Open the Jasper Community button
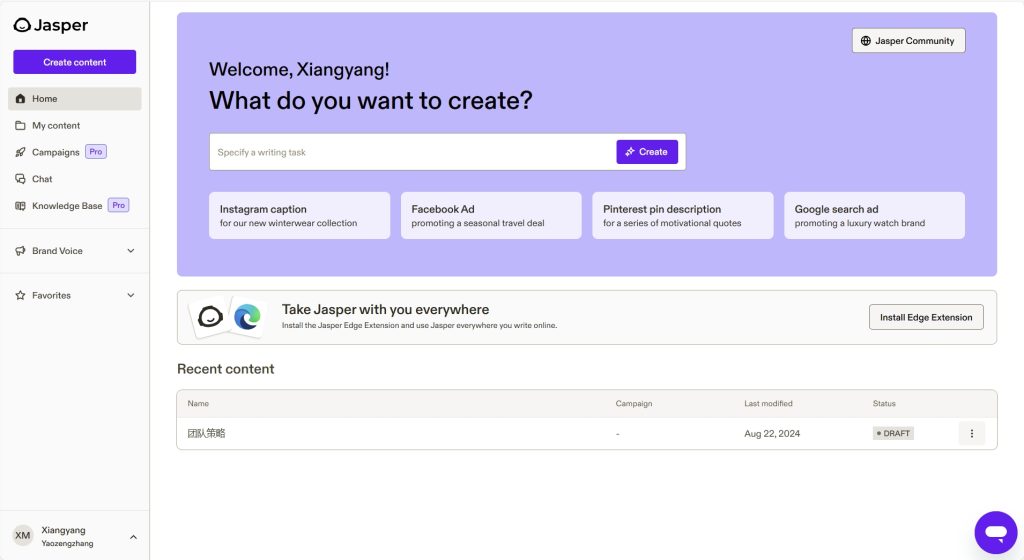The height and width of the screenshot is (560, 1024). click(x=908, y=40)
